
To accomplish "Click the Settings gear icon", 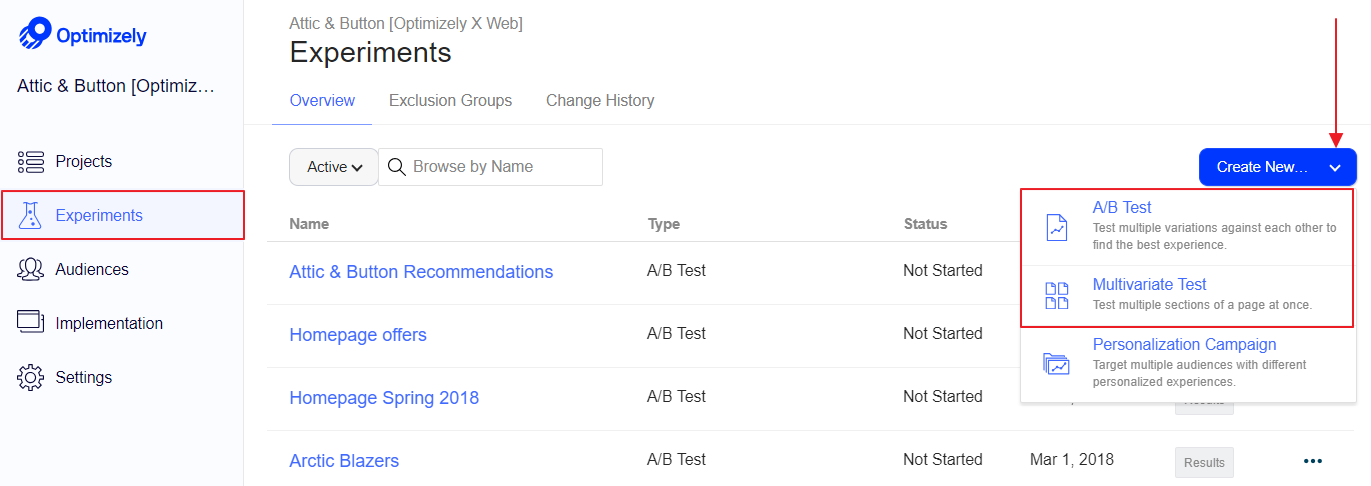I will 31,377.
